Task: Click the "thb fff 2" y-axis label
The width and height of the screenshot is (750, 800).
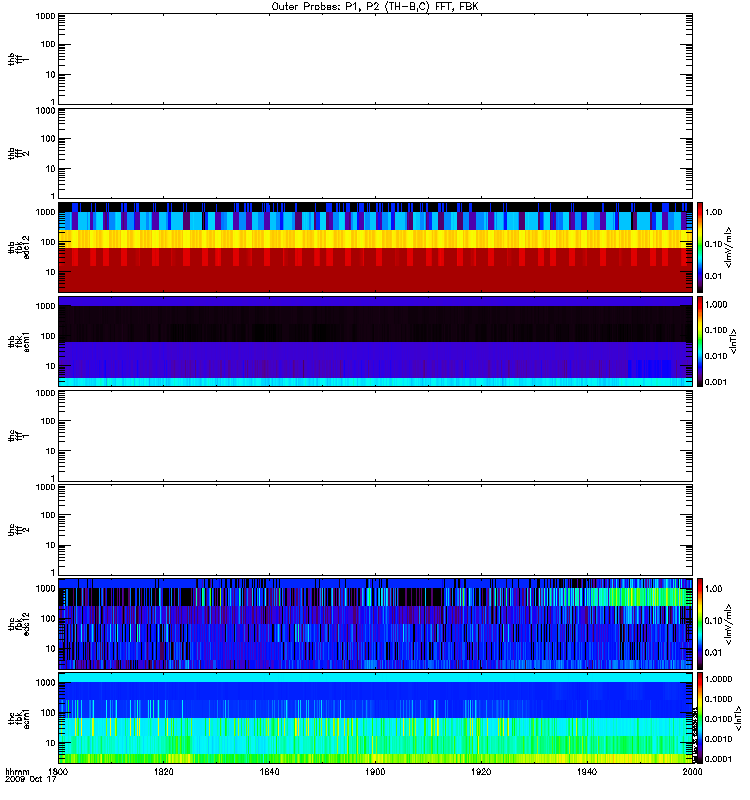Action: [x=18, y=153]
